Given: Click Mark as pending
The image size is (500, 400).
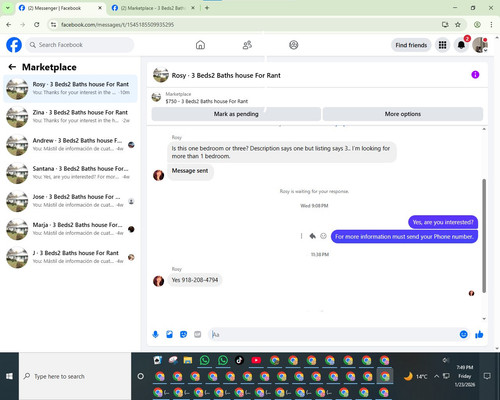Looking at the screenshot, I should pos(236,114).
